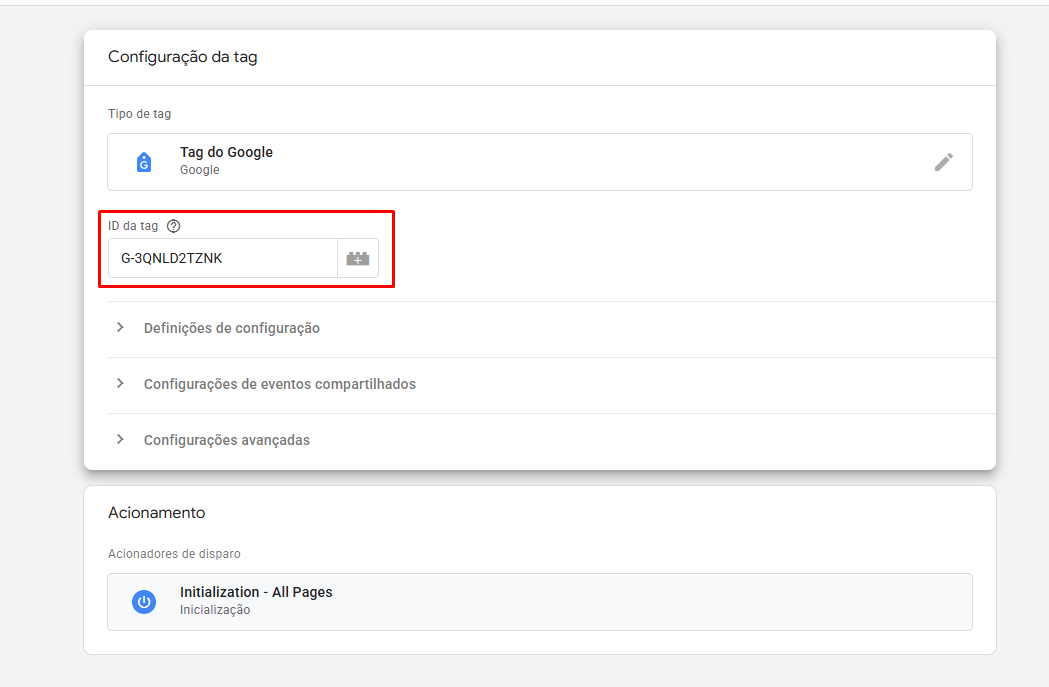The height and width of the screenshot is (687, 1049).
Task: Click the Configuração da tag heading
Action: coord(183,57)
